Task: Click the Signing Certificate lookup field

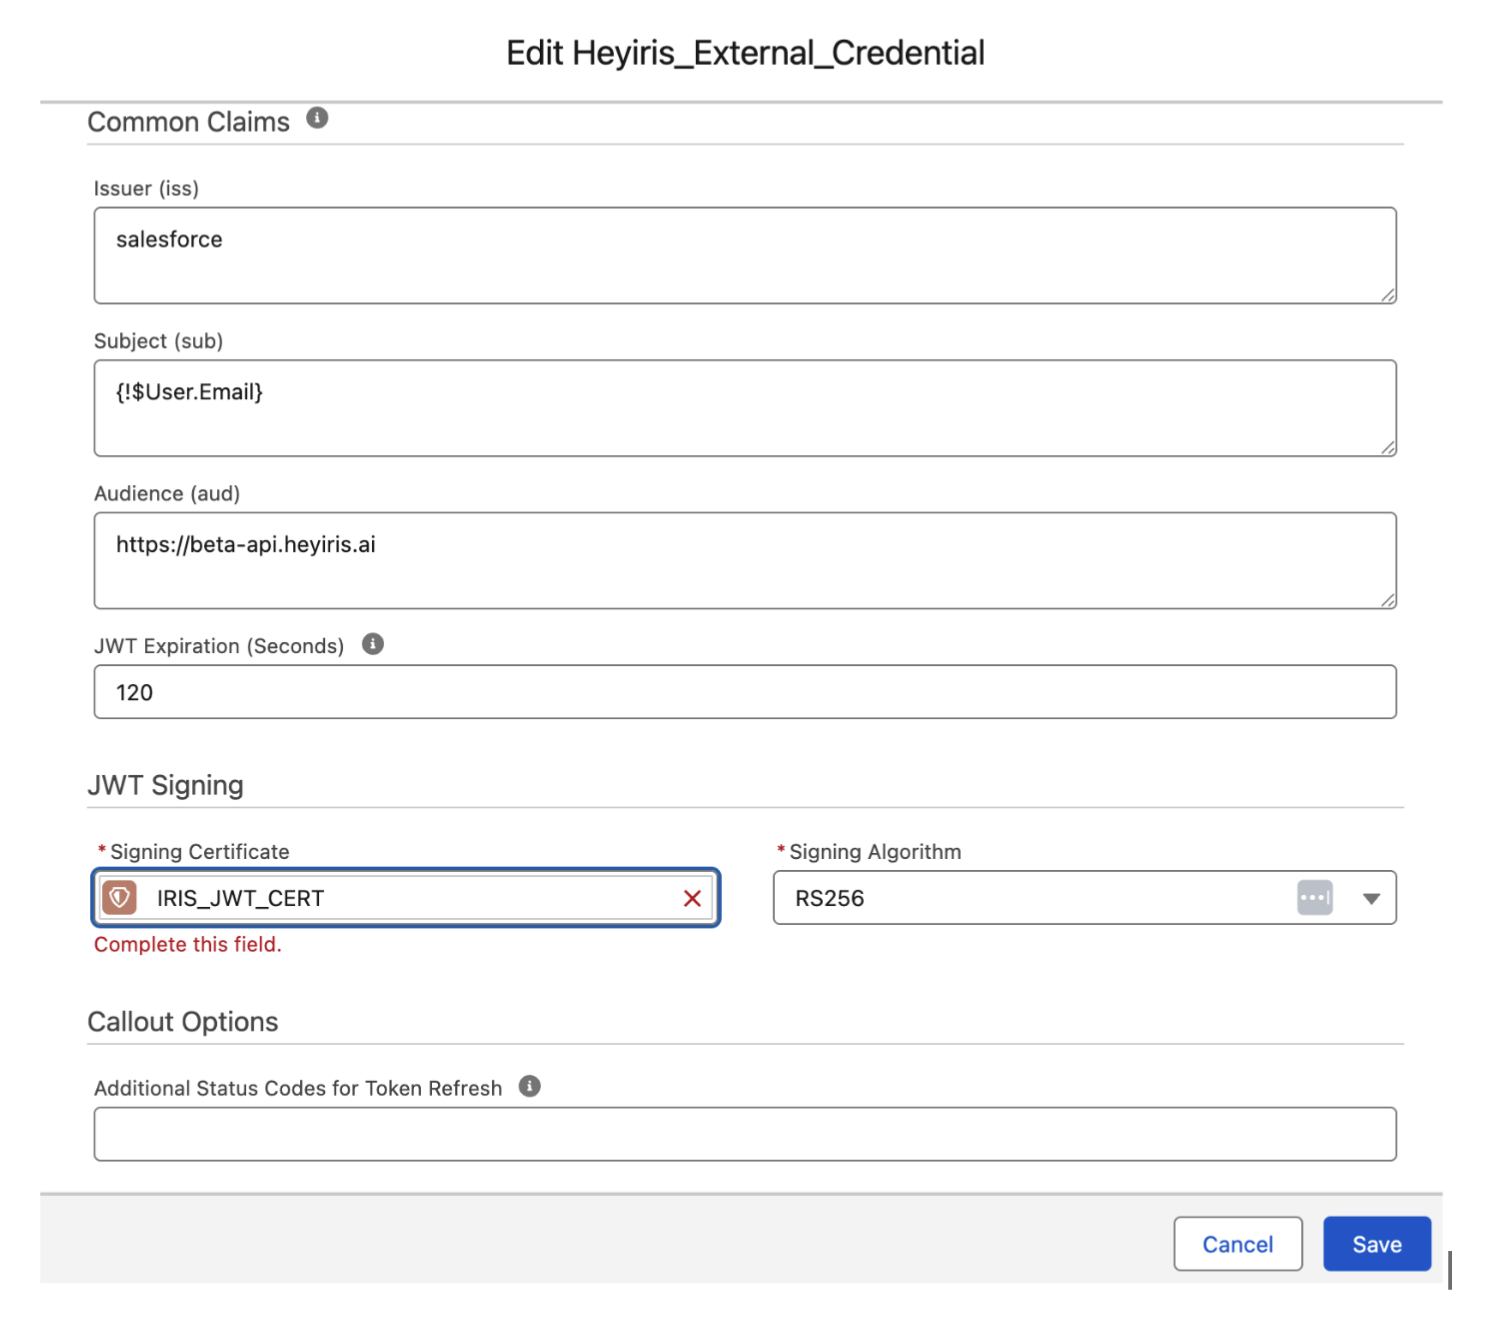Action: click(406, 898)
